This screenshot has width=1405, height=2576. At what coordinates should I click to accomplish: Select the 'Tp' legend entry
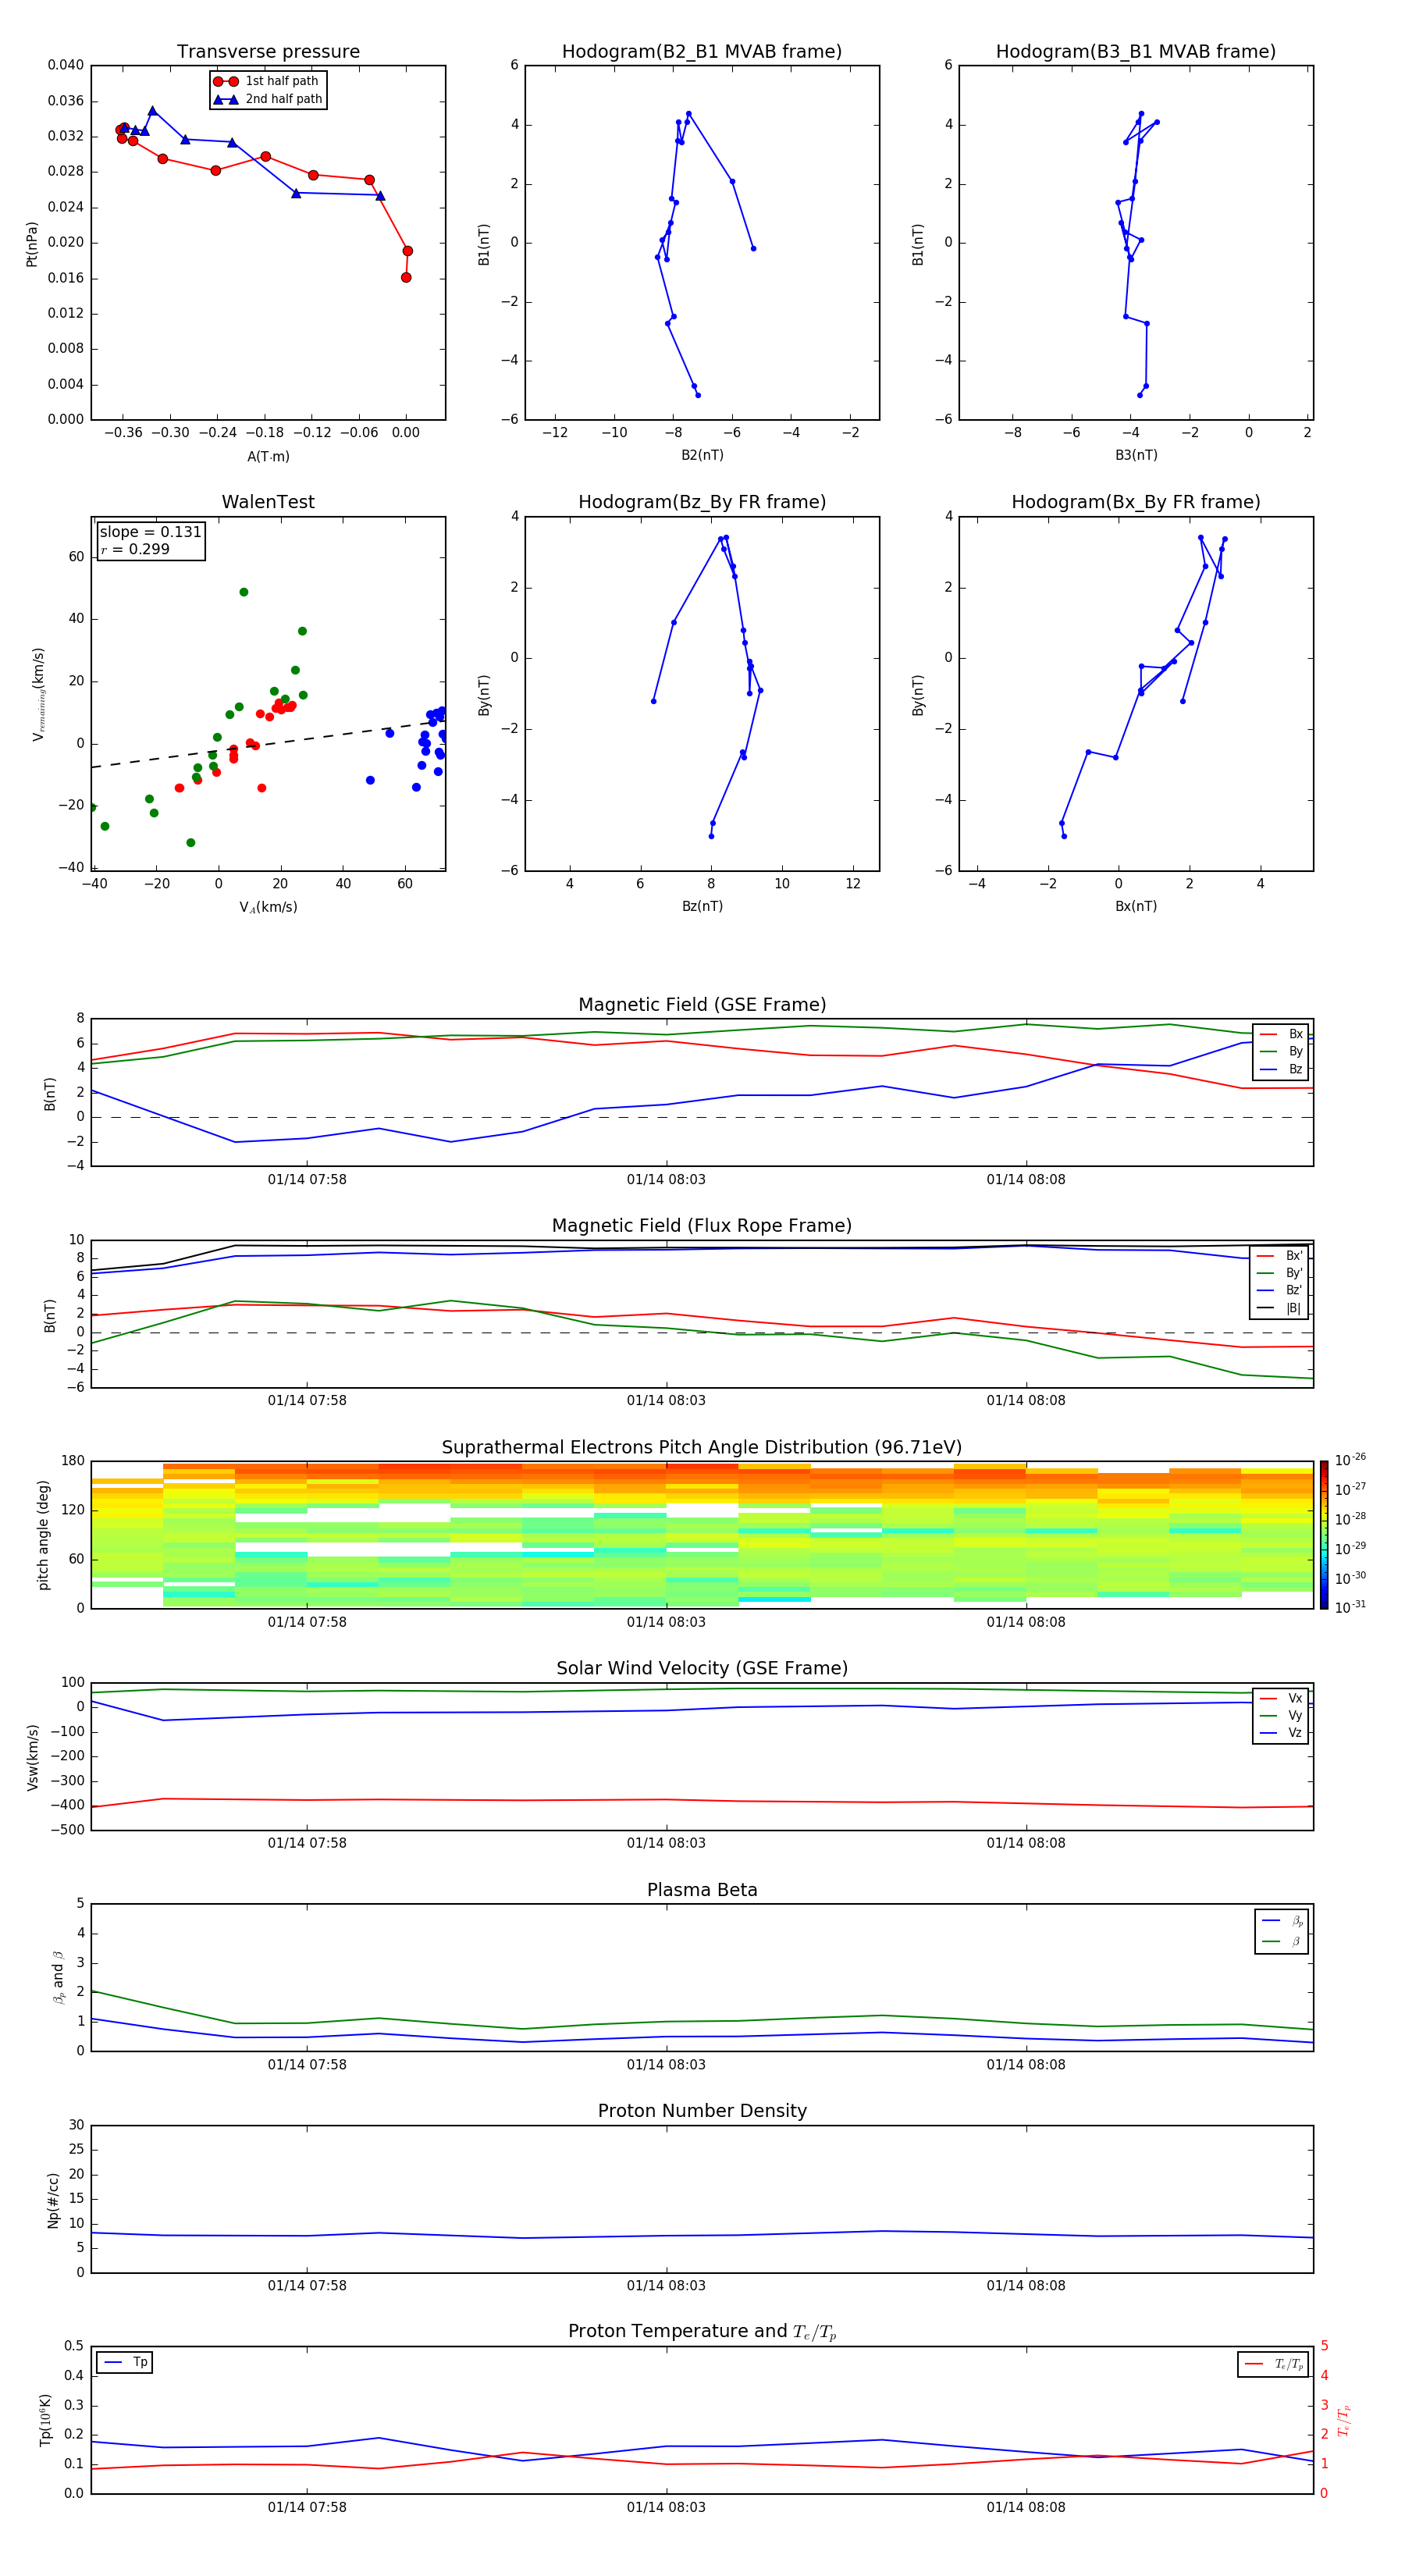coord(125,2362)
